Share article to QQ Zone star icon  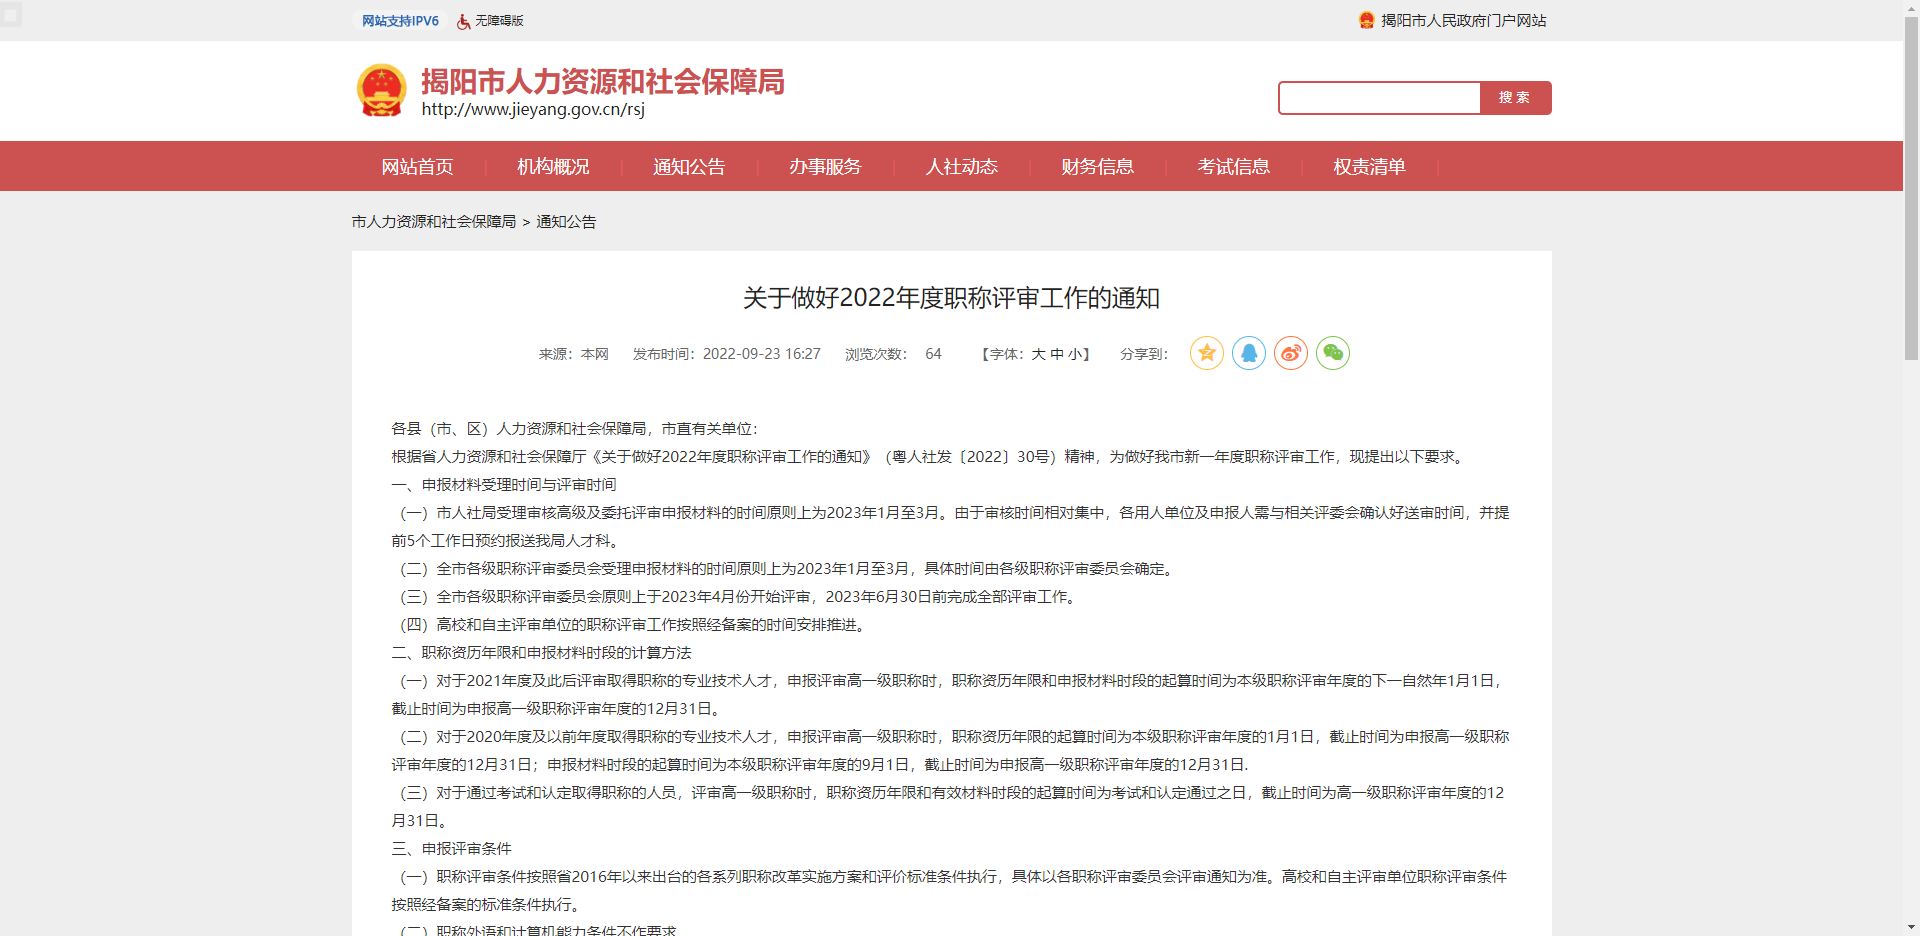pos(1207,353)
